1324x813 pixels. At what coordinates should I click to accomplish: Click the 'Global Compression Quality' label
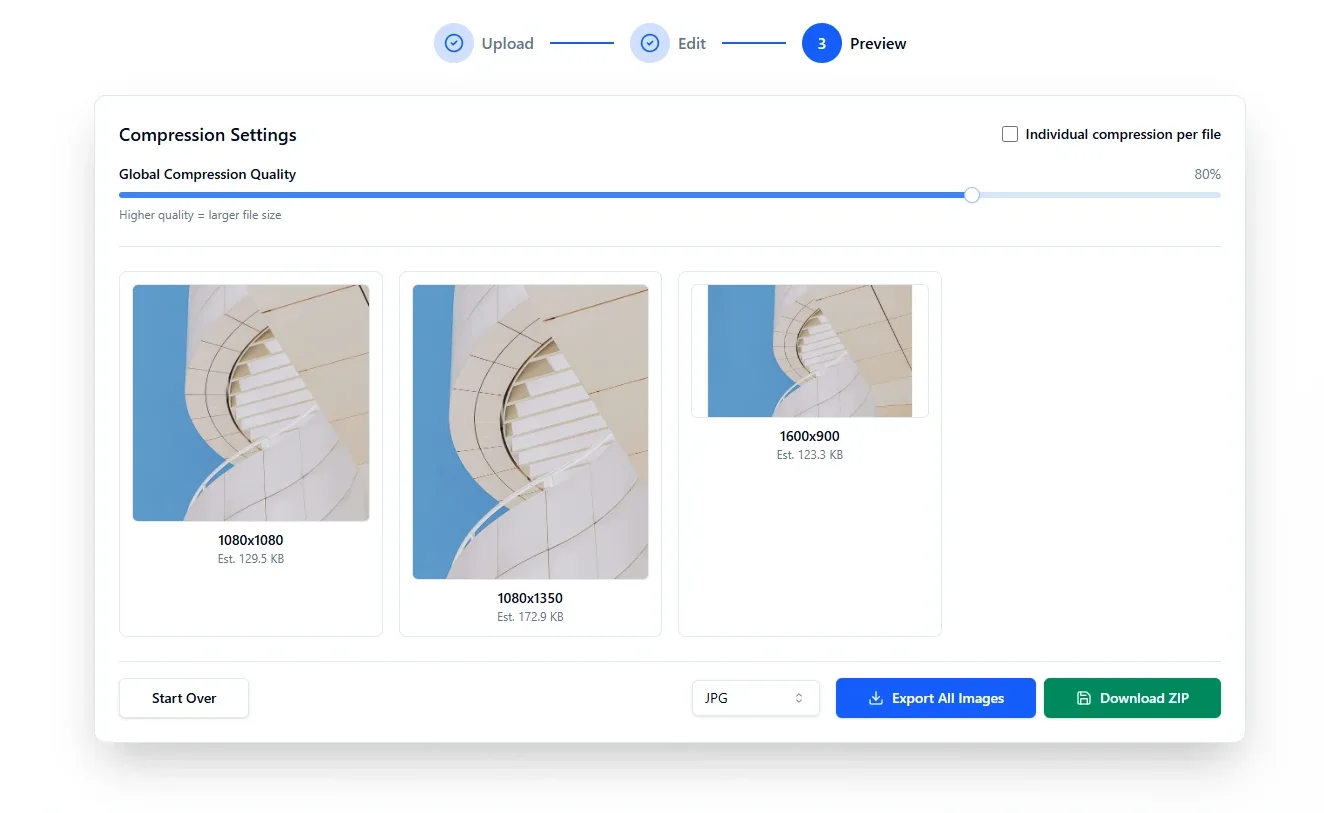tap(208, 174)
